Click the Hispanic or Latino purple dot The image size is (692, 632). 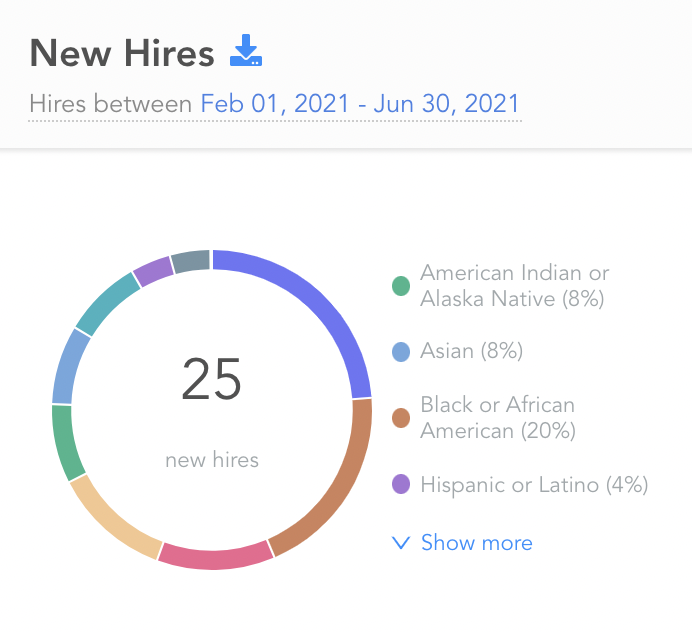[x=401, y=484]
